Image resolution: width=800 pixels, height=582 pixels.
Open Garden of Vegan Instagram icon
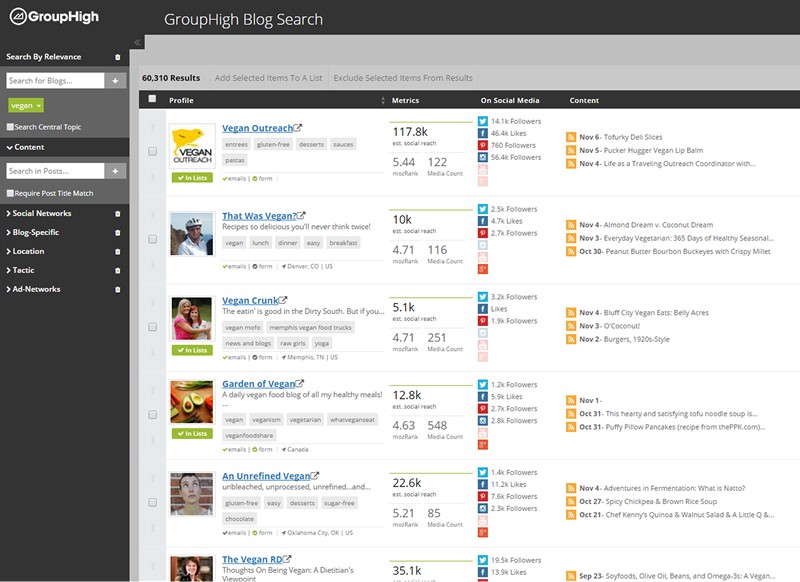coord(483,421)
